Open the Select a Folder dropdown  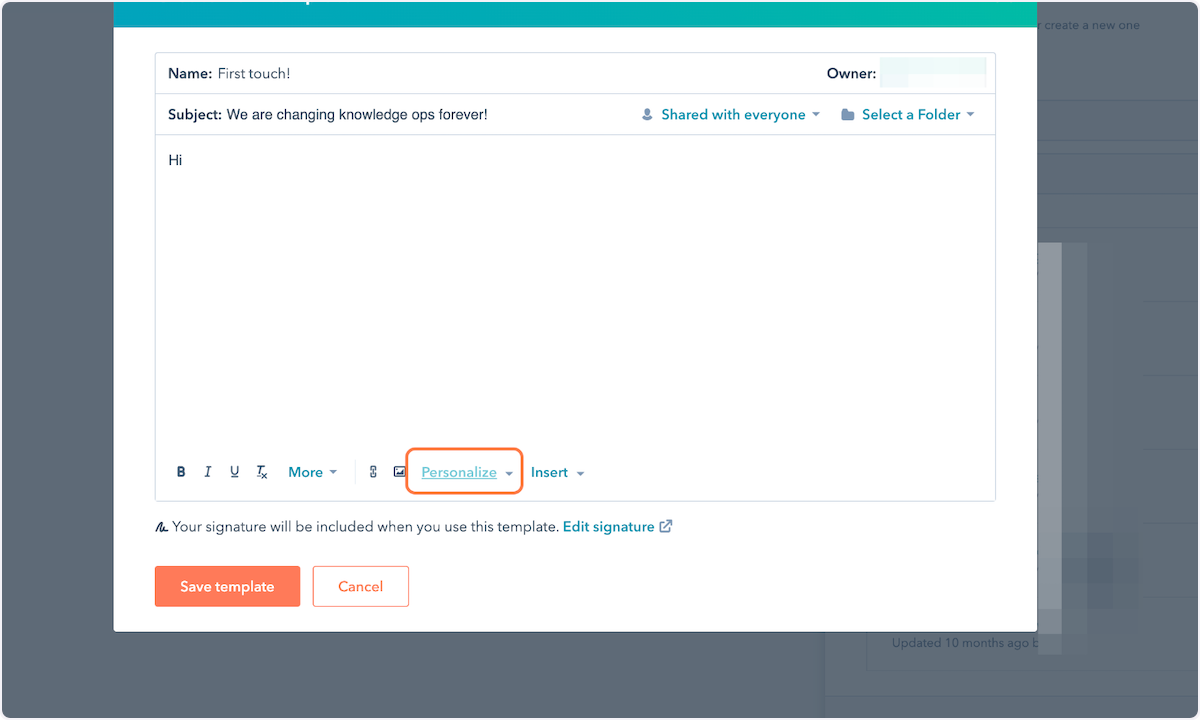pos(918,115)
